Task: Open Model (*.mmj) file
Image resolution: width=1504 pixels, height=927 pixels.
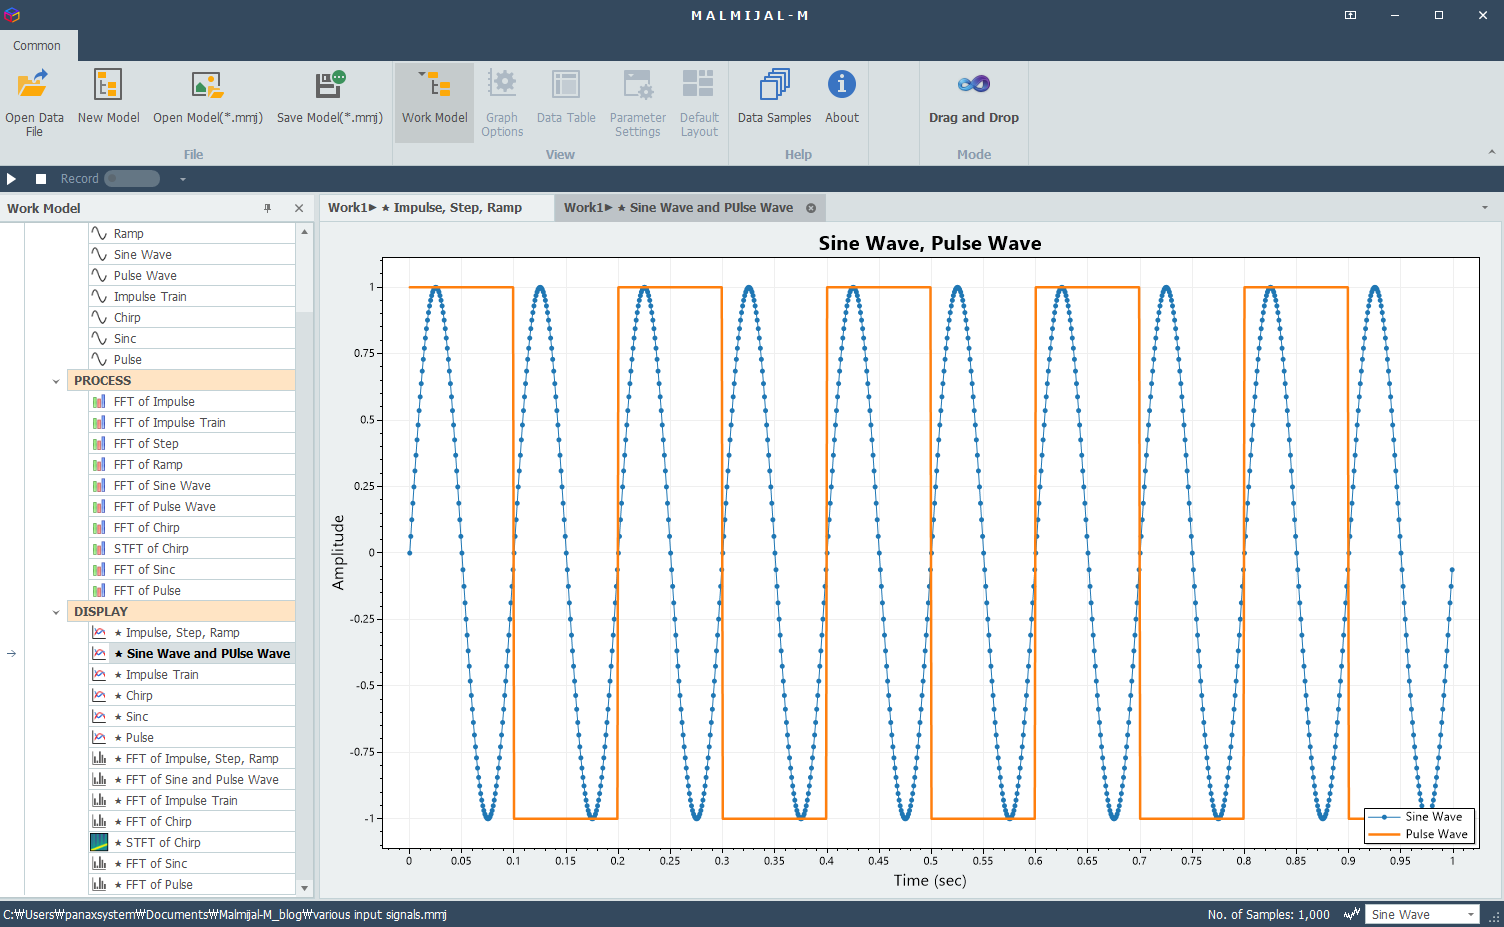Action: [208, 98]
